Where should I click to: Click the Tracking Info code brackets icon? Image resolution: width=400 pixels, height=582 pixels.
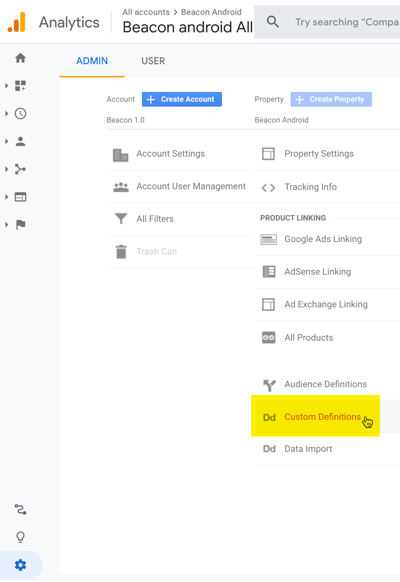[x=268, y=188]
